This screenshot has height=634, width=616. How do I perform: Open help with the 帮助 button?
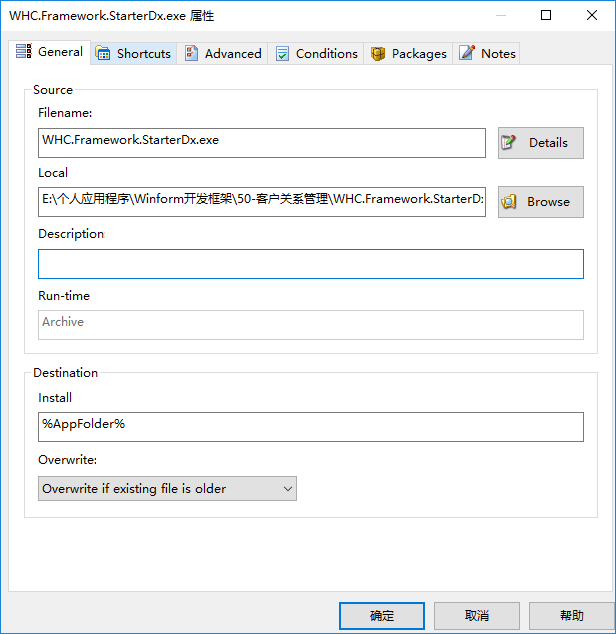pyautogui.click(x=572, y=616)
